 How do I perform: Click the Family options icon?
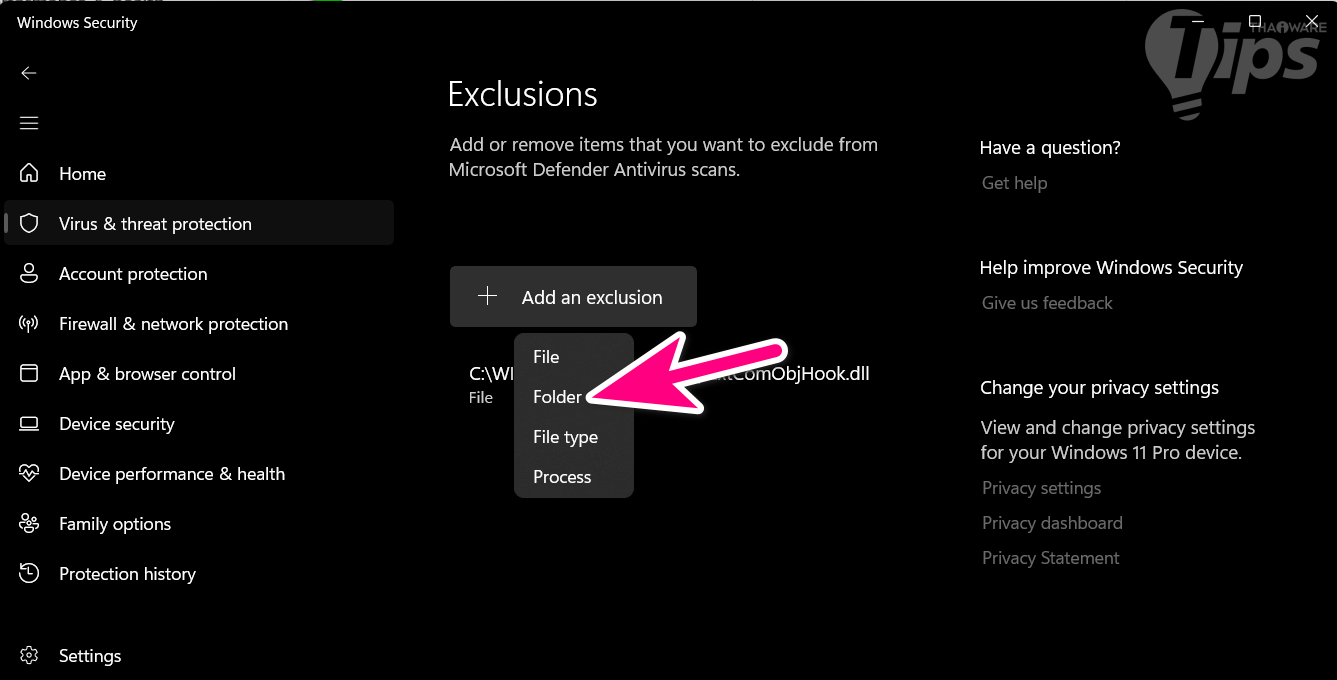click(29, 523)
